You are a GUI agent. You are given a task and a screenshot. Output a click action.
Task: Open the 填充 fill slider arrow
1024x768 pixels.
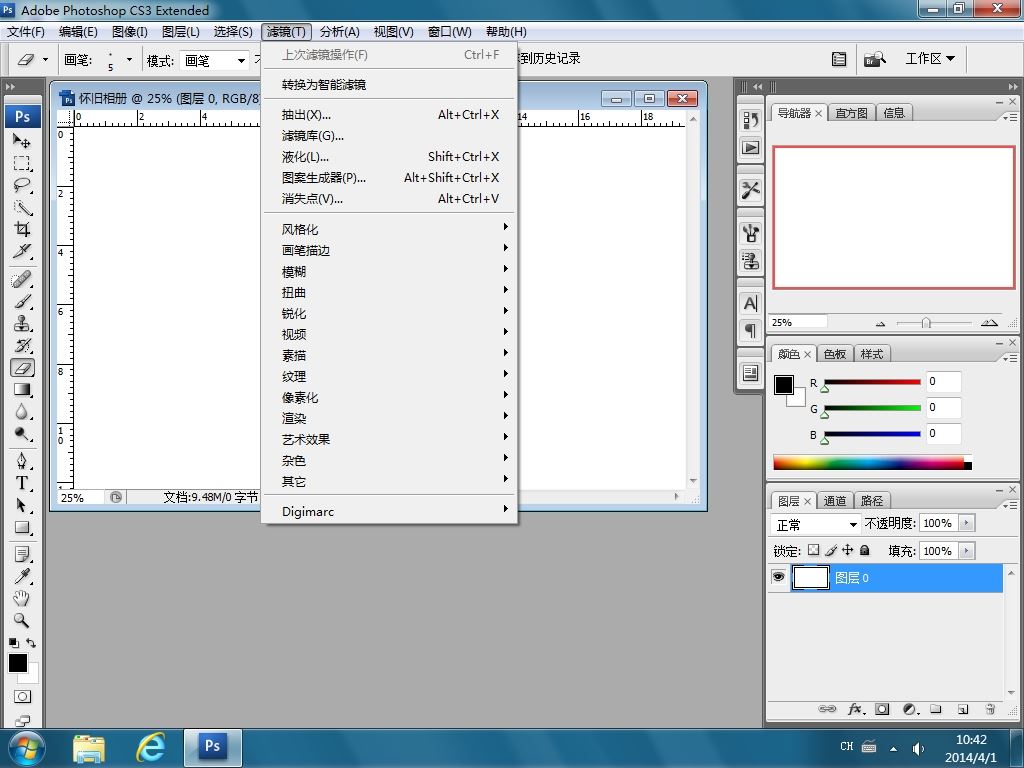967,551
